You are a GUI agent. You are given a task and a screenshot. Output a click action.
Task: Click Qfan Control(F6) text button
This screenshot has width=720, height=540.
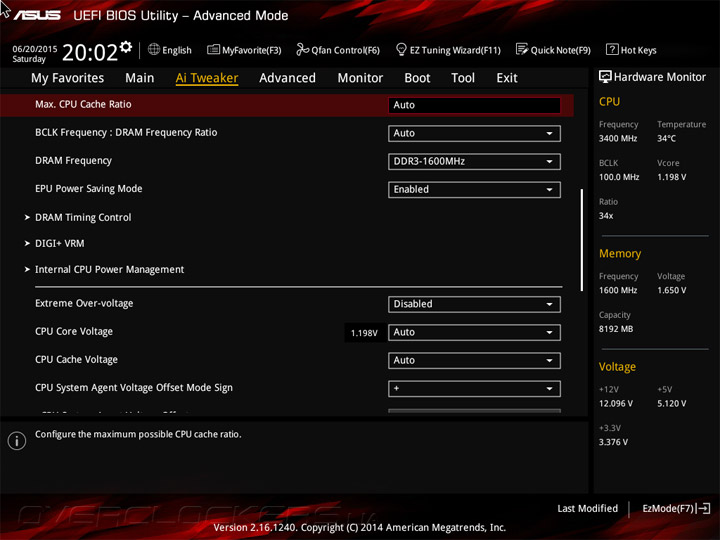[345, 50]
